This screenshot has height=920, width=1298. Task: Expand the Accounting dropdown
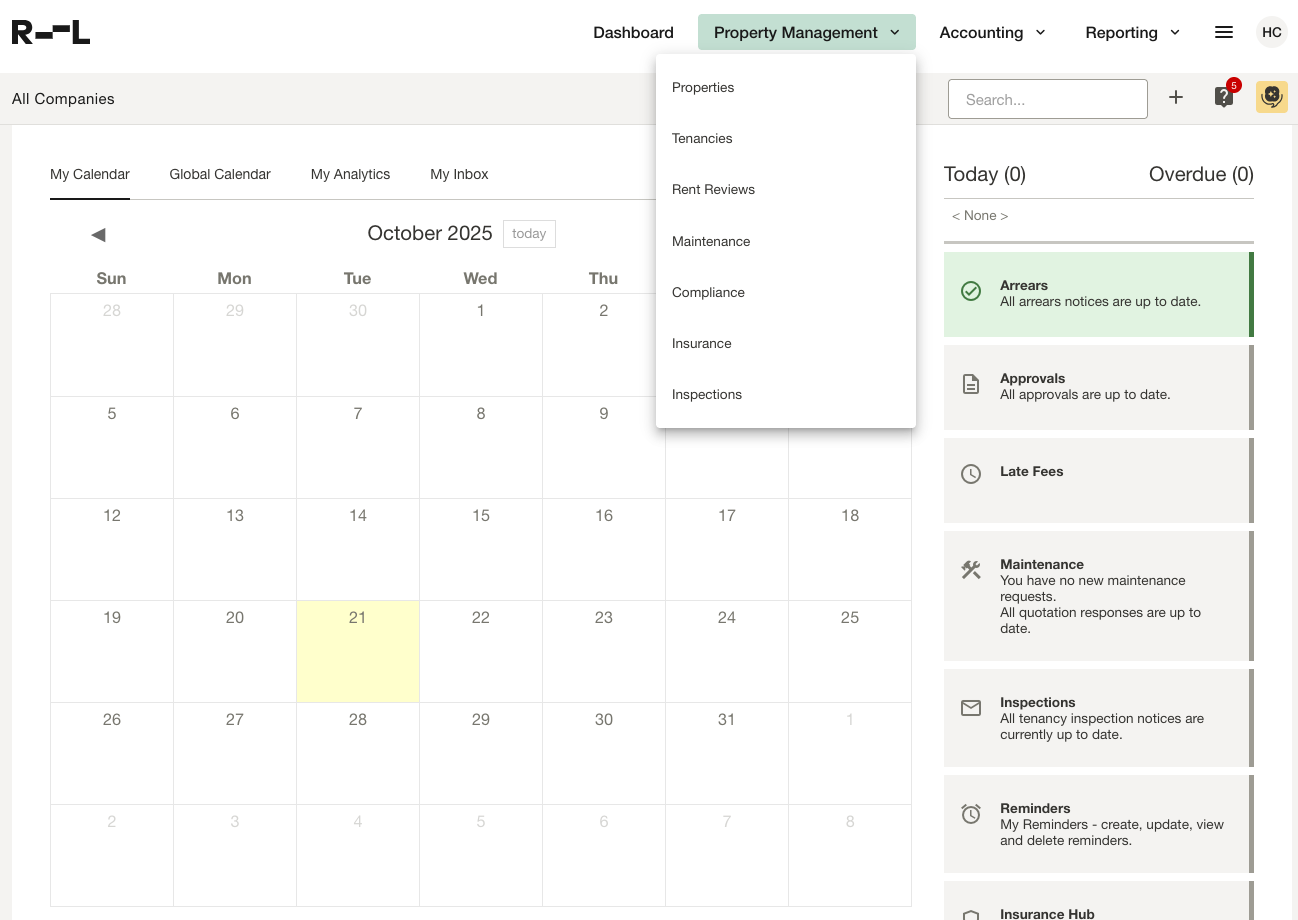992,32
